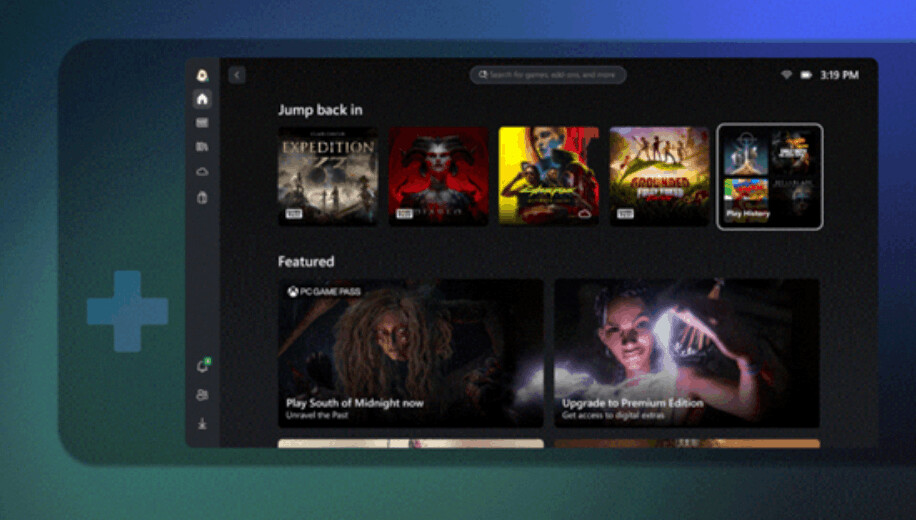Screen dimensions: 916x520
Task: Open the Cloud Gaming sidebar icon
Action: click(x=202, y=172)
